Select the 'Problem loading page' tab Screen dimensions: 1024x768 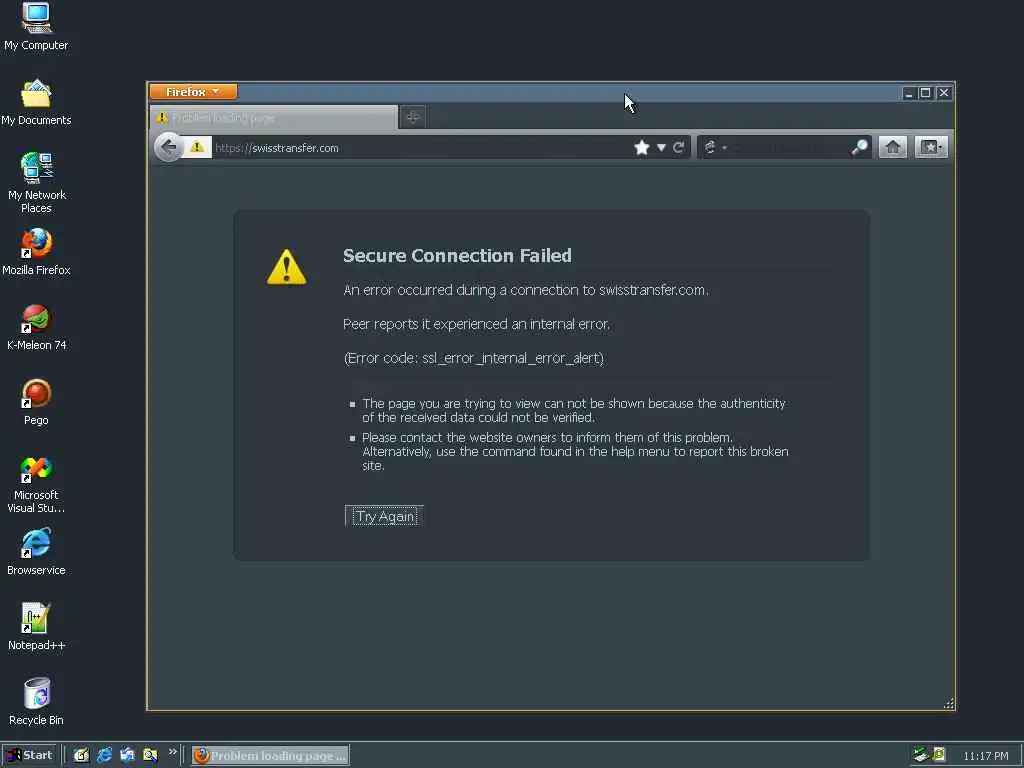(274, 118)
